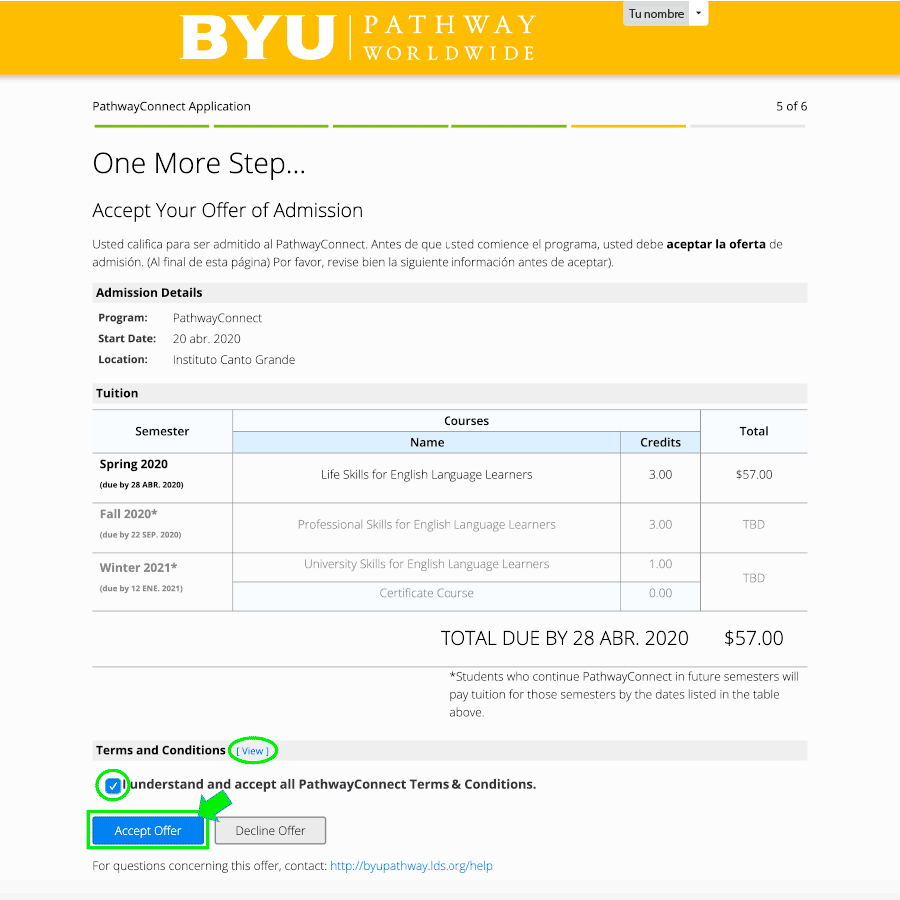
Task: Click the Tuition section header
Action: 117,393
